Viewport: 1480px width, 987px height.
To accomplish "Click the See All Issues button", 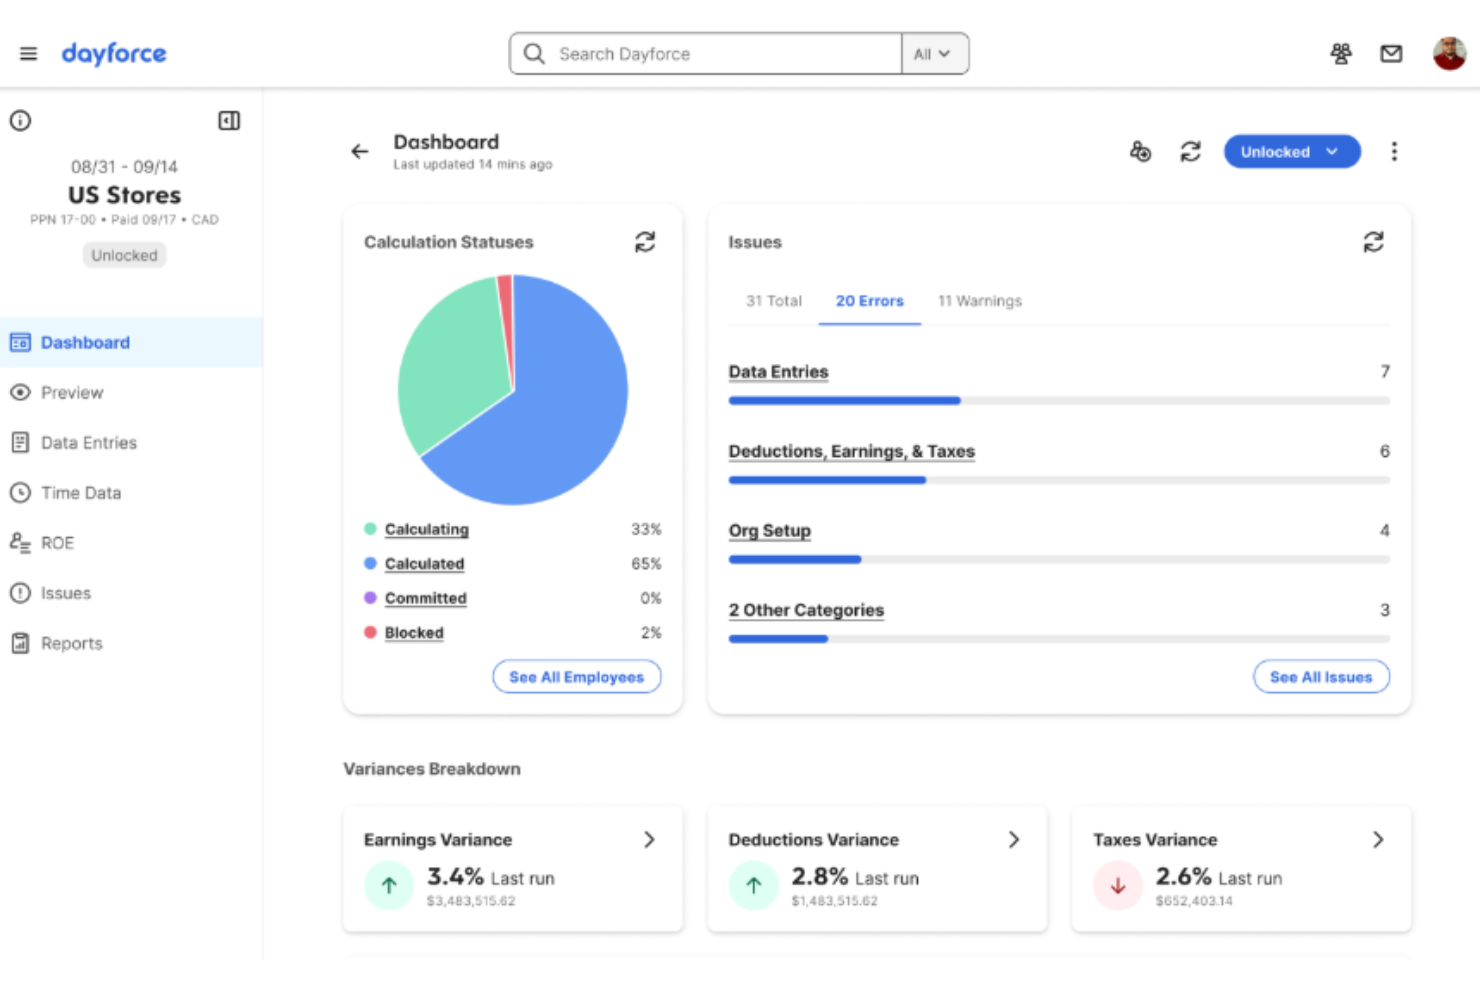I will click(1320, 677).
